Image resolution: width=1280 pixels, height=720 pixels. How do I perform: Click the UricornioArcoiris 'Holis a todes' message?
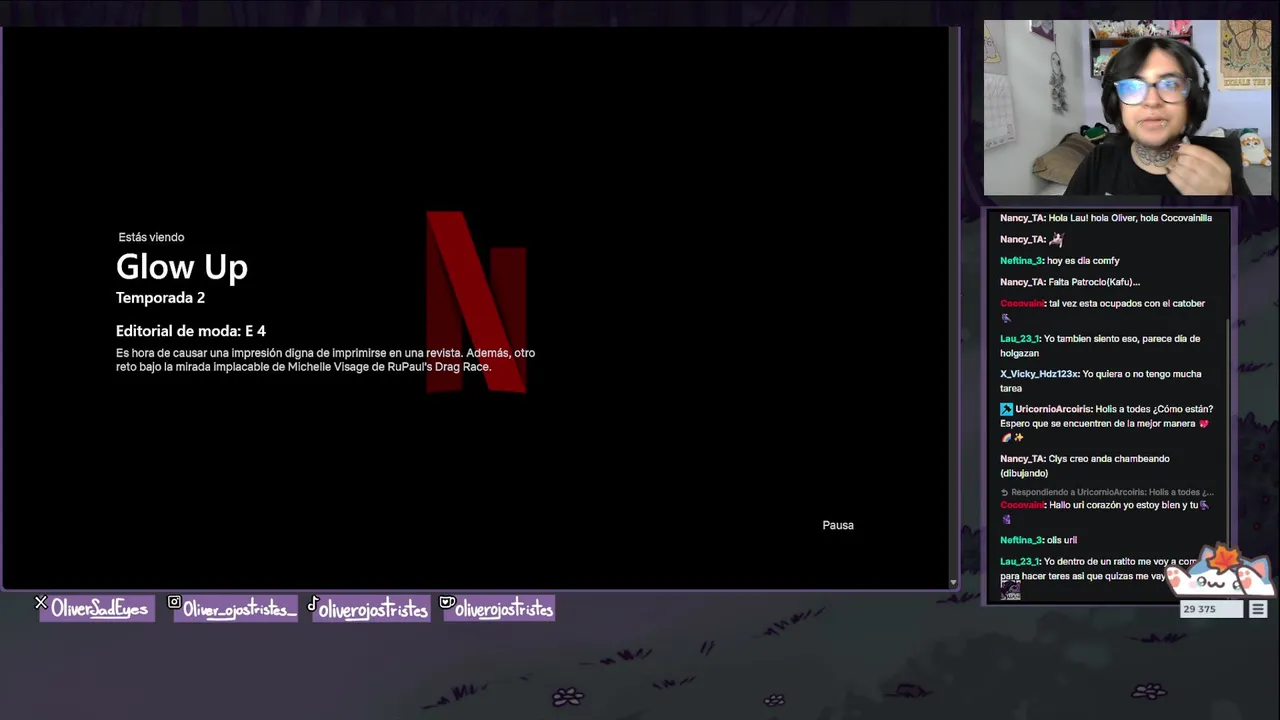(1107, 423)
